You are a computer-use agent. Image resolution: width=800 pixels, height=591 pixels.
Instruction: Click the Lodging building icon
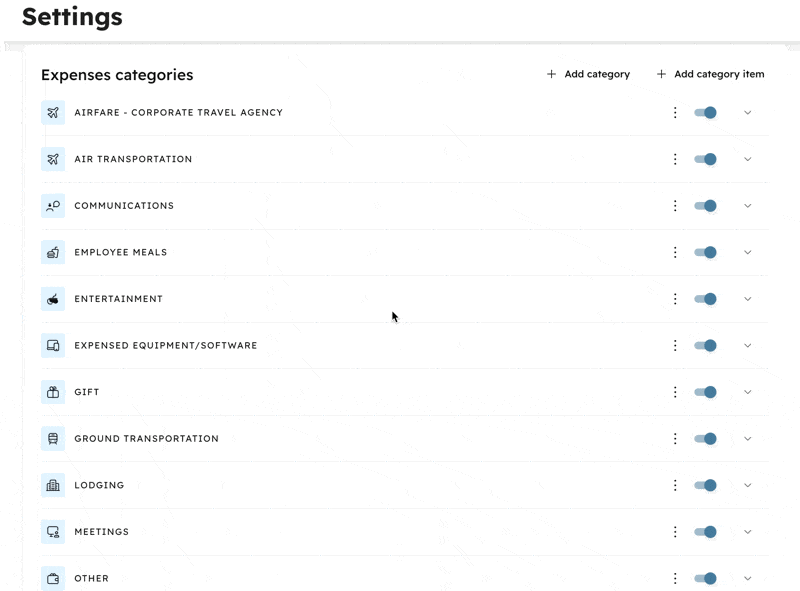tap(53, 485)
